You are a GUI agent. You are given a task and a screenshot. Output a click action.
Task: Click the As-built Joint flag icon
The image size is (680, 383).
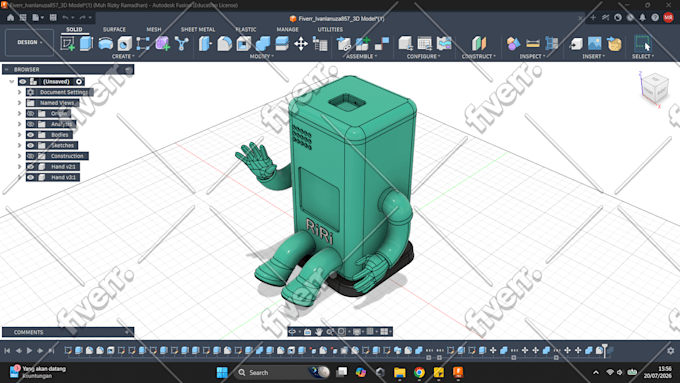pyautogui.click(x=382, y=43)
